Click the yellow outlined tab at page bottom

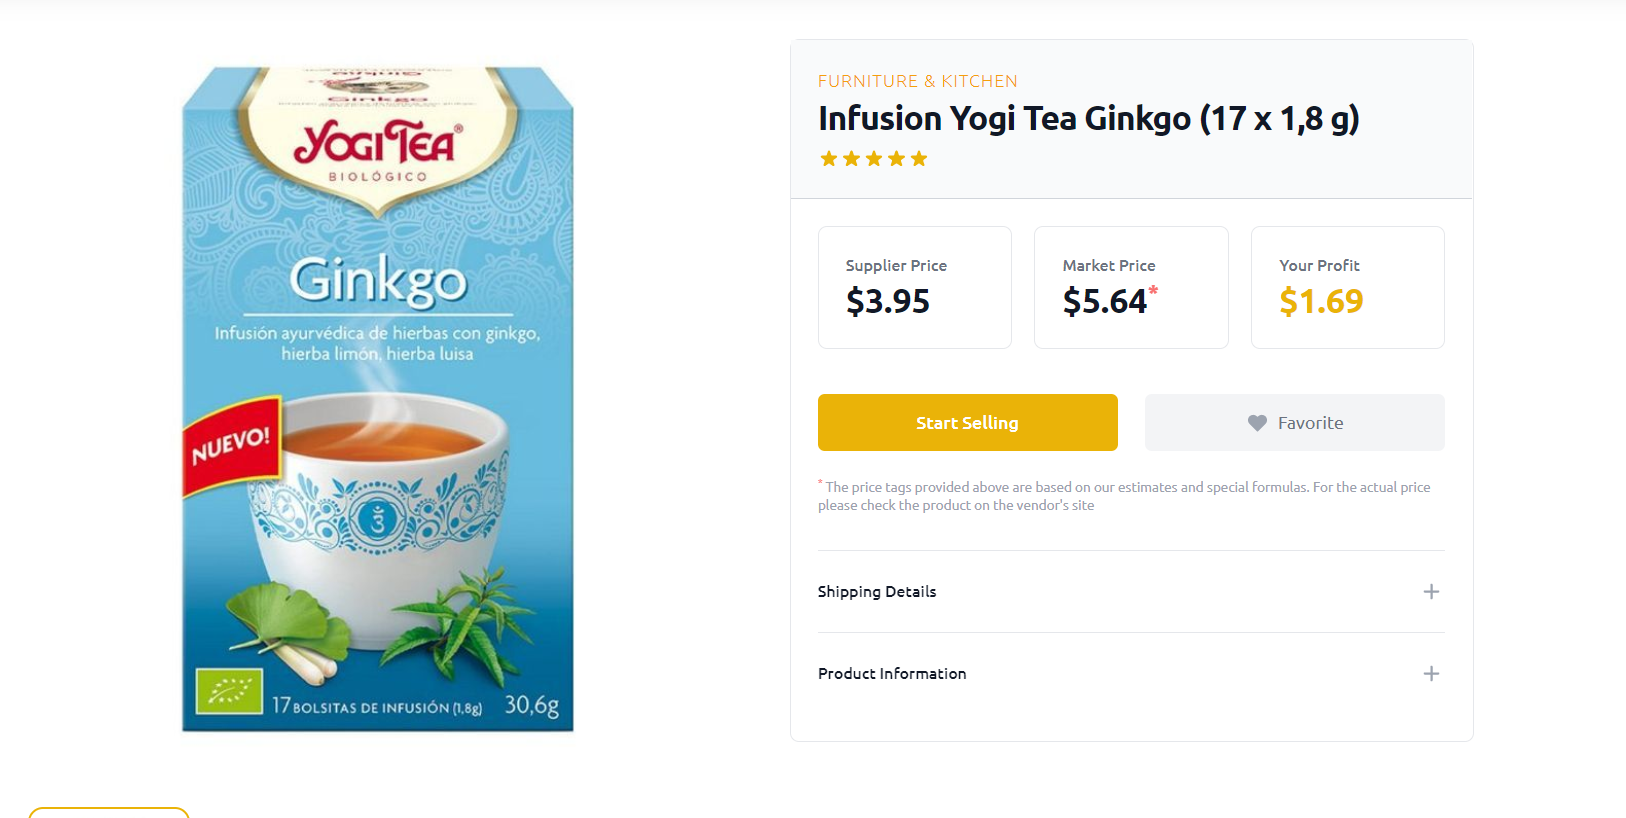[109, 812]
